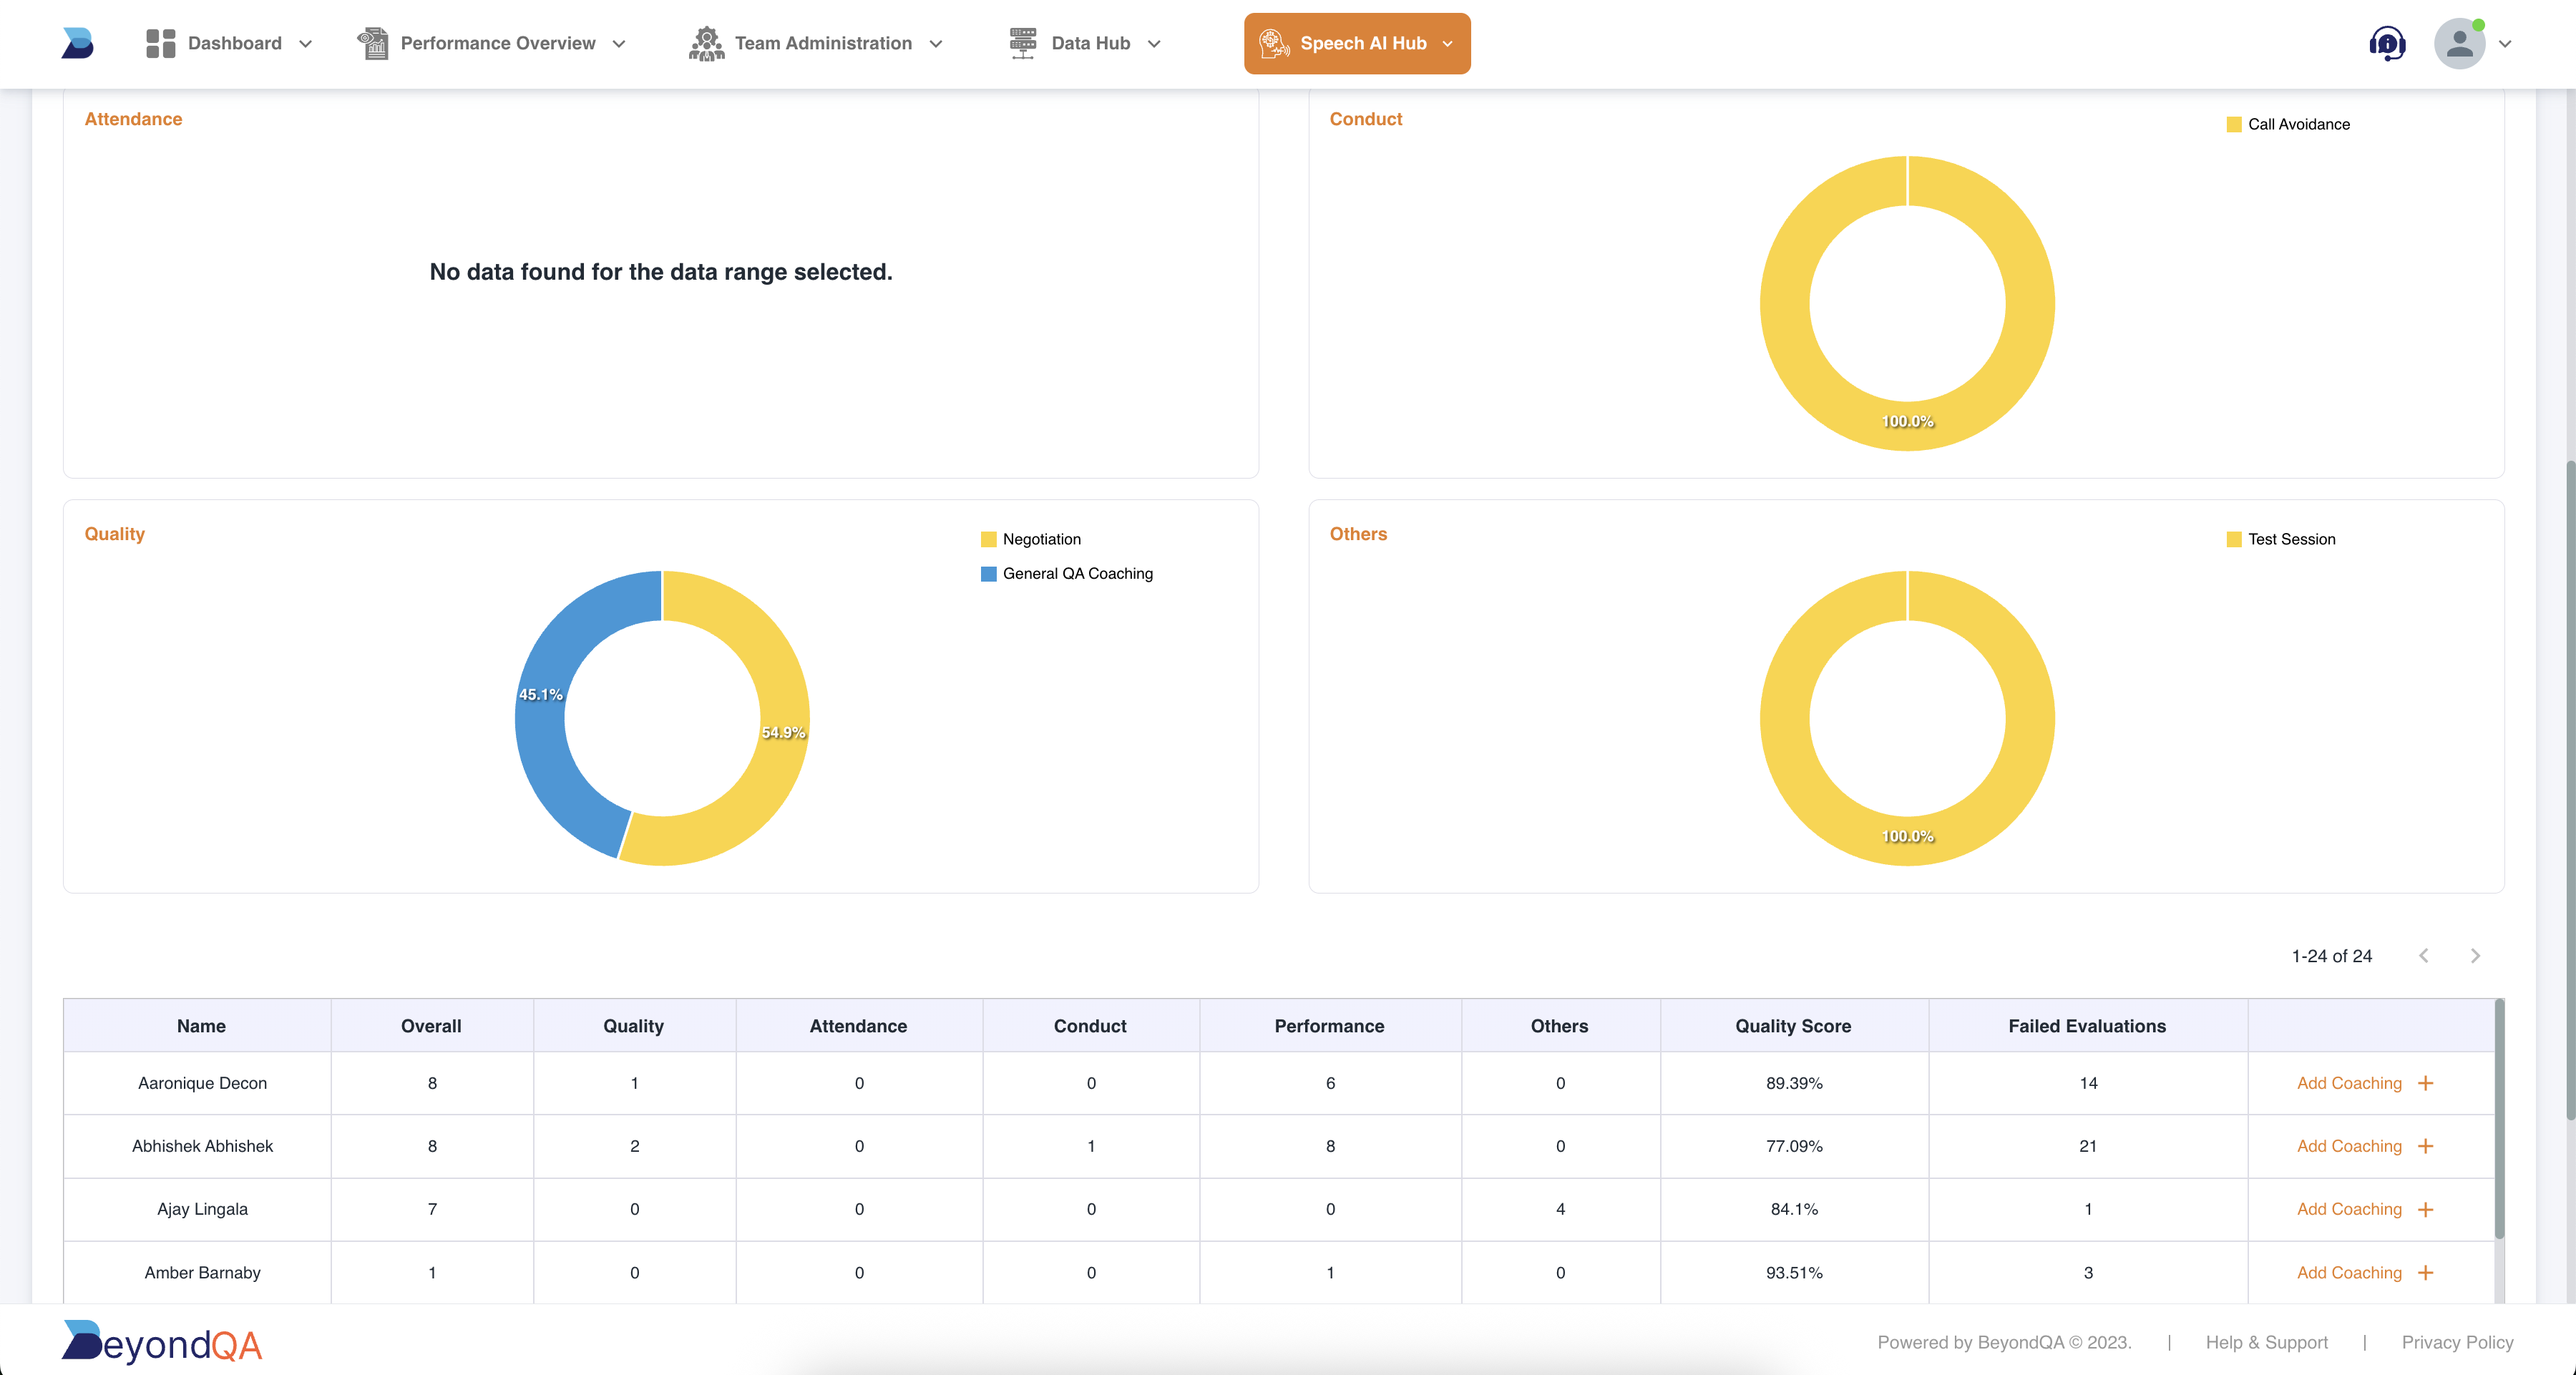Screen dimensions: 2576x1375
Task: Click the Test Session yellow legend swatch
Action: point(2234,540)
